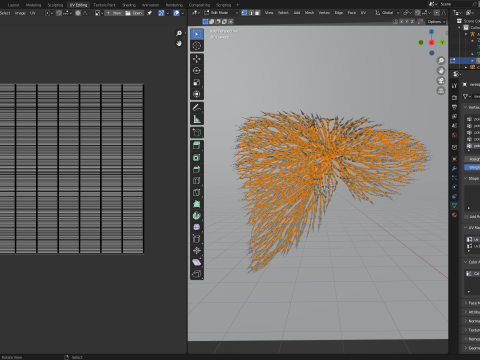Enable vertex select mode
This screenshot has width=480, height=360.
[244, 13]
